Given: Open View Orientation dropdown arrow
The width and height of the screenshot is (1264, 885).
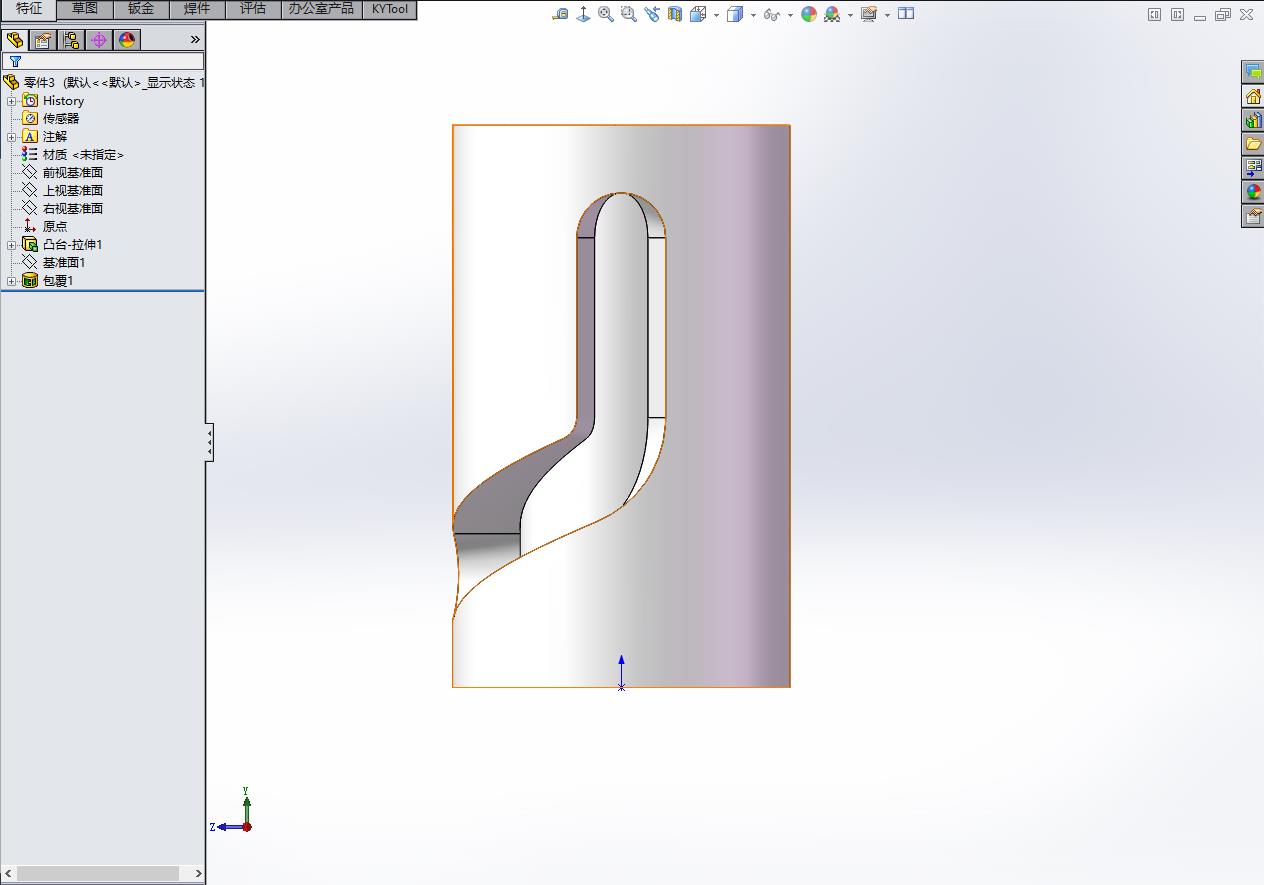Looking at the screenshot, I should coord(716,15).
